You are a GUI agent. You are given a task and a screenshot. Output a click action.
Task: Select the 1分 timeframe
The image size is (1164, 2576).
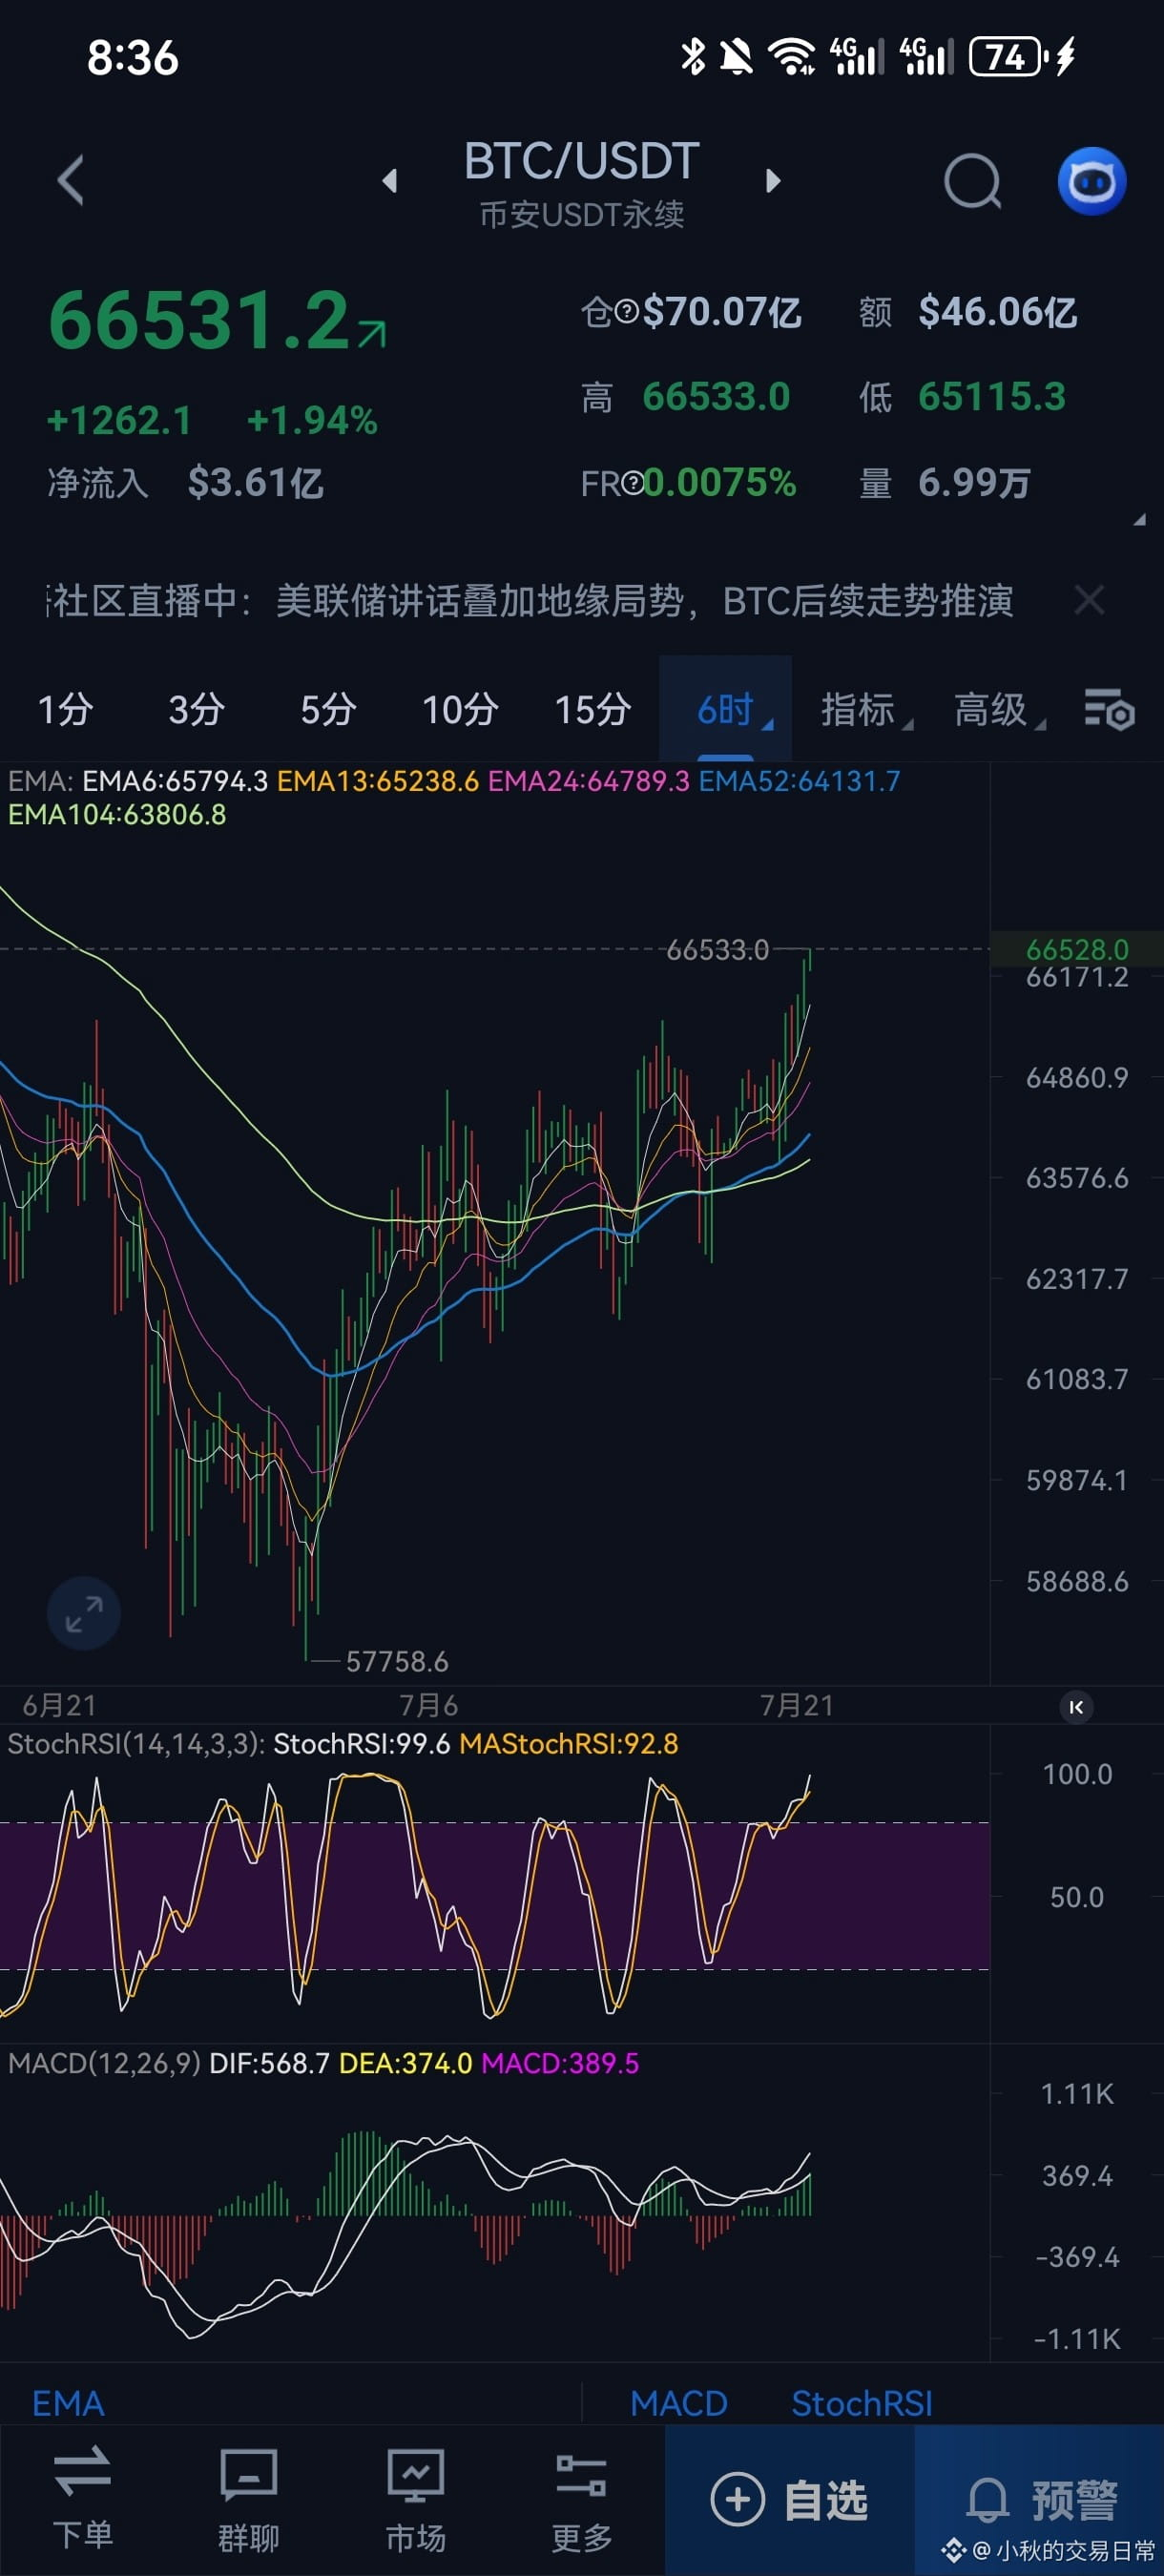(x=66, y=710)
